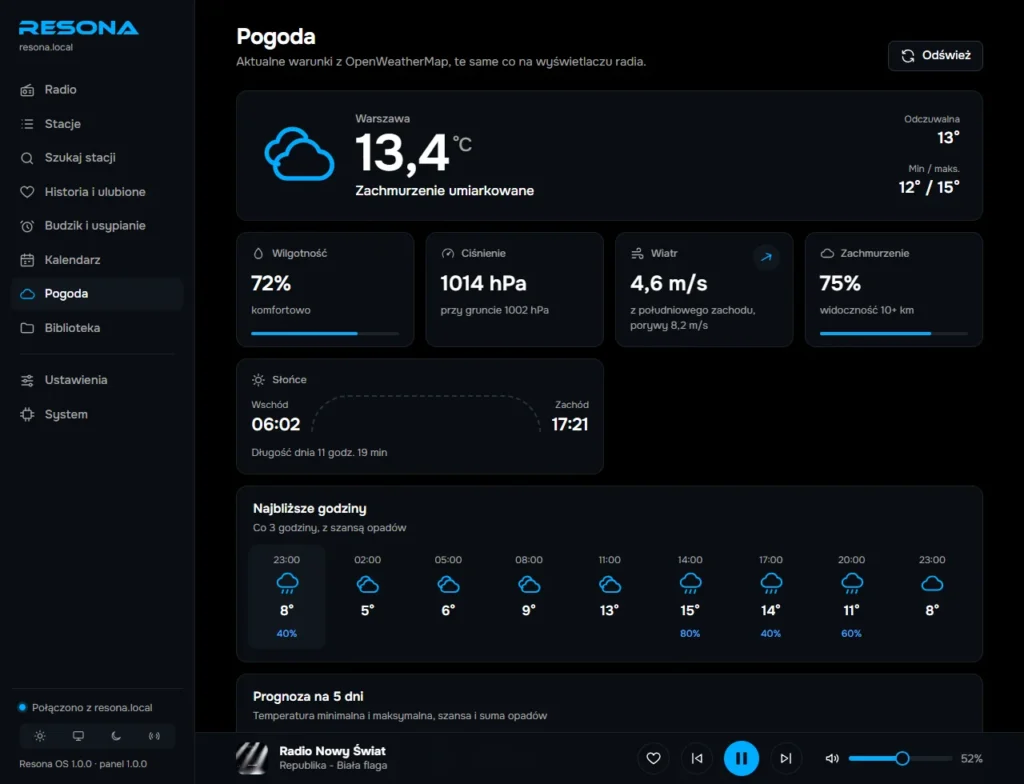1024x784 pixels.
Task: Skip to the next station
Action: coord(786,758)
